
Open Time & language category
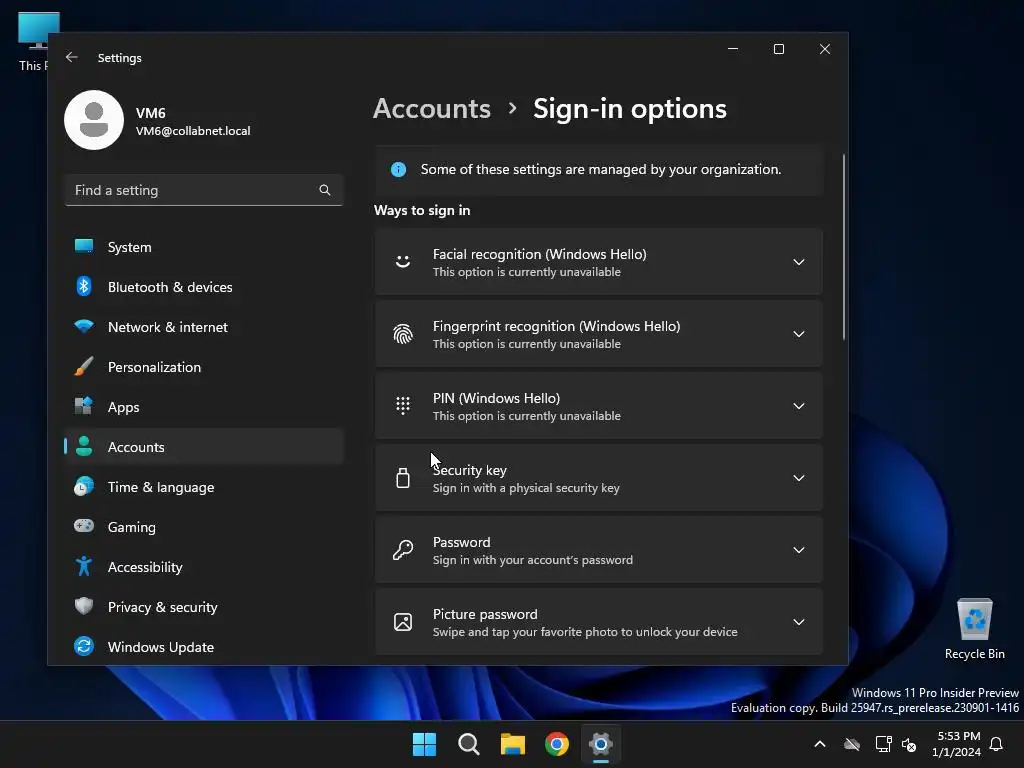(204, 487)
